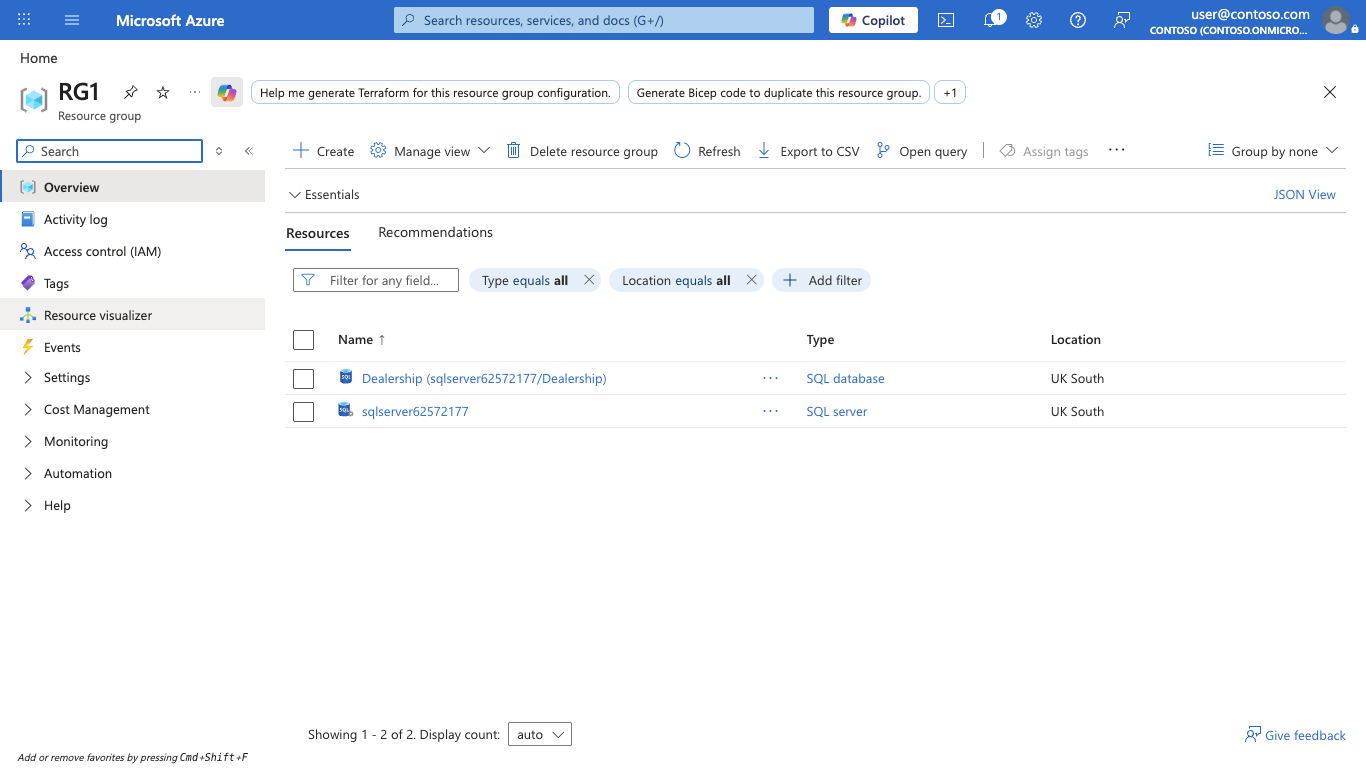Viewport: 1366px width, 768px height.
Task: Click Delete resource group
Action: (582, 151)
